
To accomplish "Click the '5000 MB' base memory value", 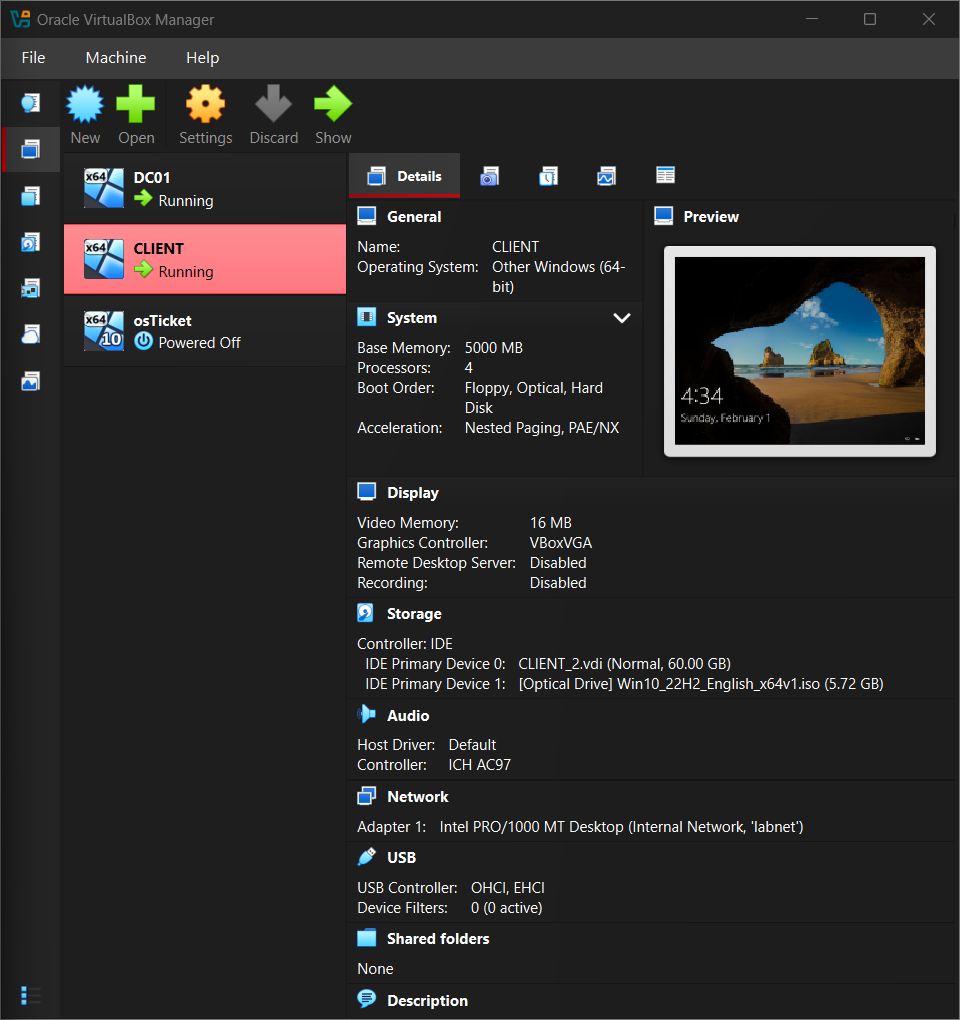I will (494, 348).
